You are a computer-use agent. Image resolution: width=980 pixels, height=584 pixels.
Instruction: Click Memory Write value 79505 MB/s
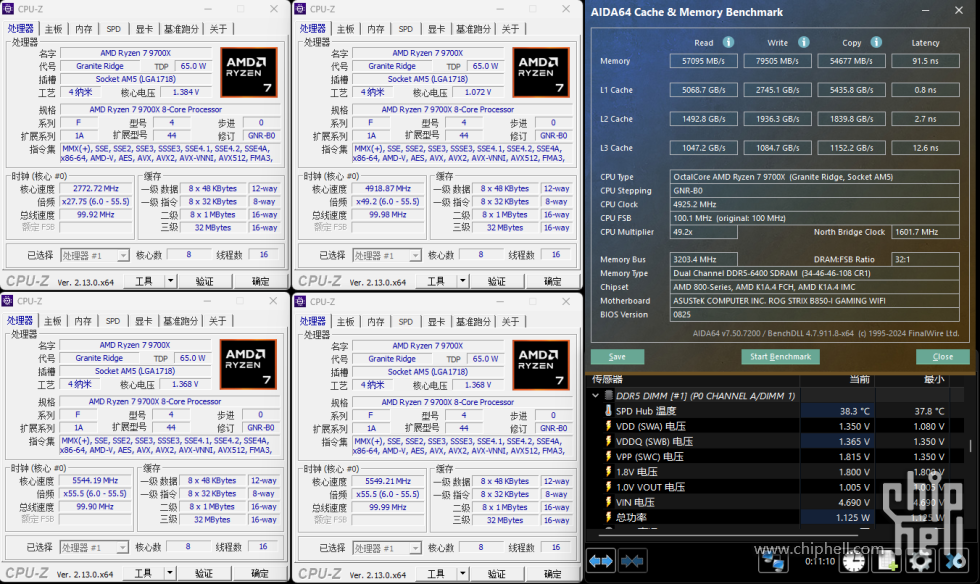pos(777,61)
